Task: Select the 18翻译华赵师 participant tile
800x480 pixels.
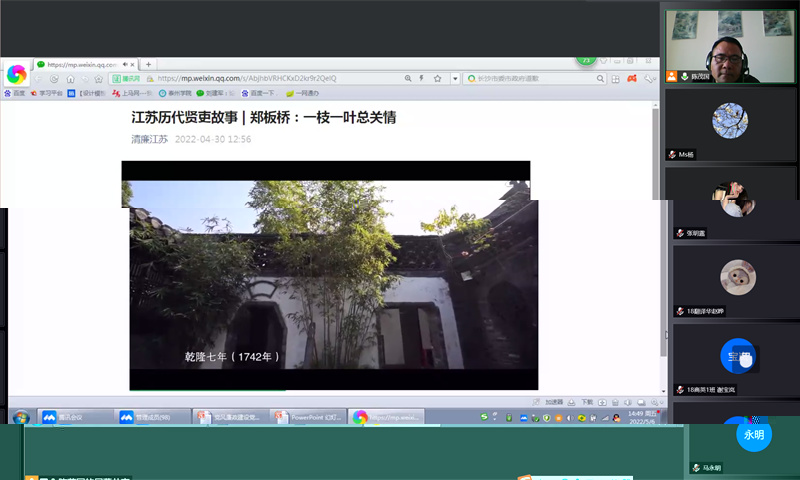Action: [738, 282]
